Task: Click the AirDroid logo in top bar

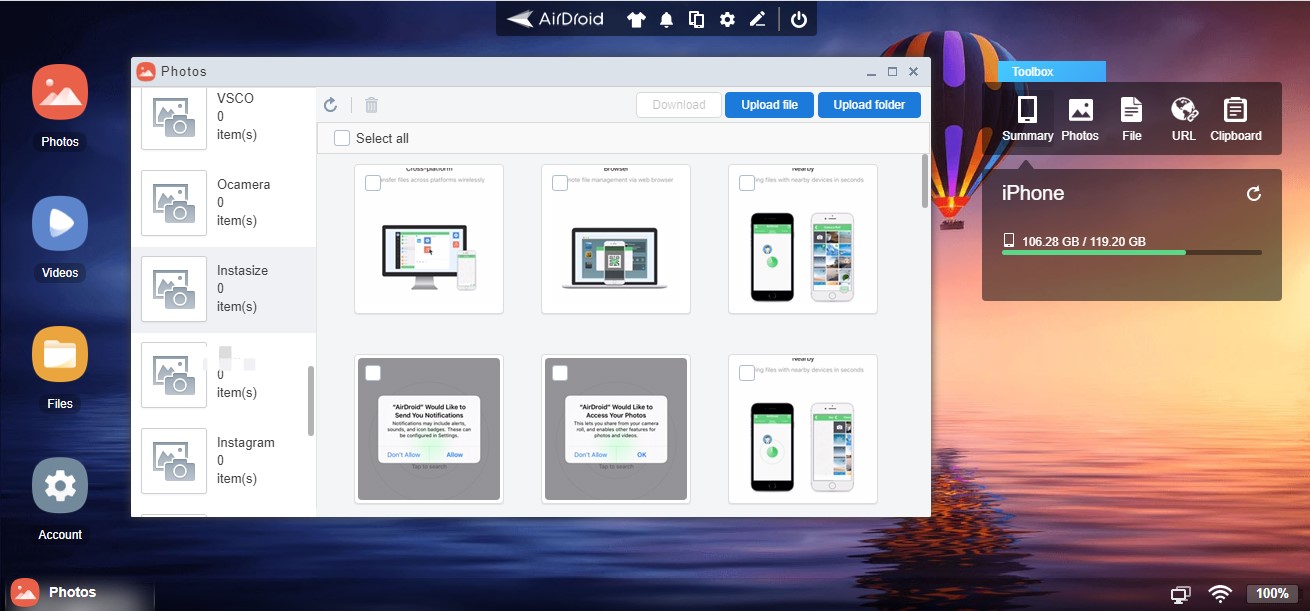Action: [555, 18]
